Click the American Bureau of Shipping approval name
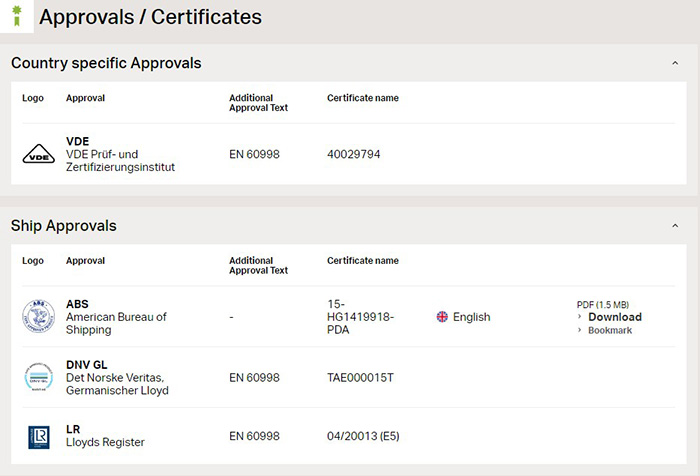The width and height of the screenshot is (700, 476). pos(116,323)
